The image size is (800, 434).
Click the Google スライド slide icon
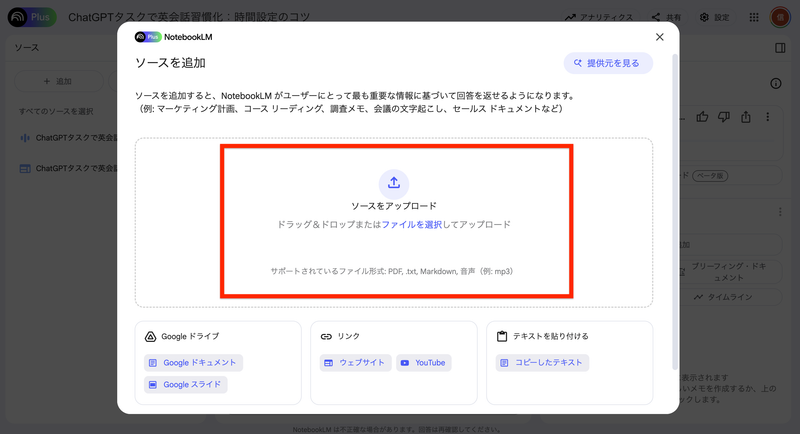153,385
